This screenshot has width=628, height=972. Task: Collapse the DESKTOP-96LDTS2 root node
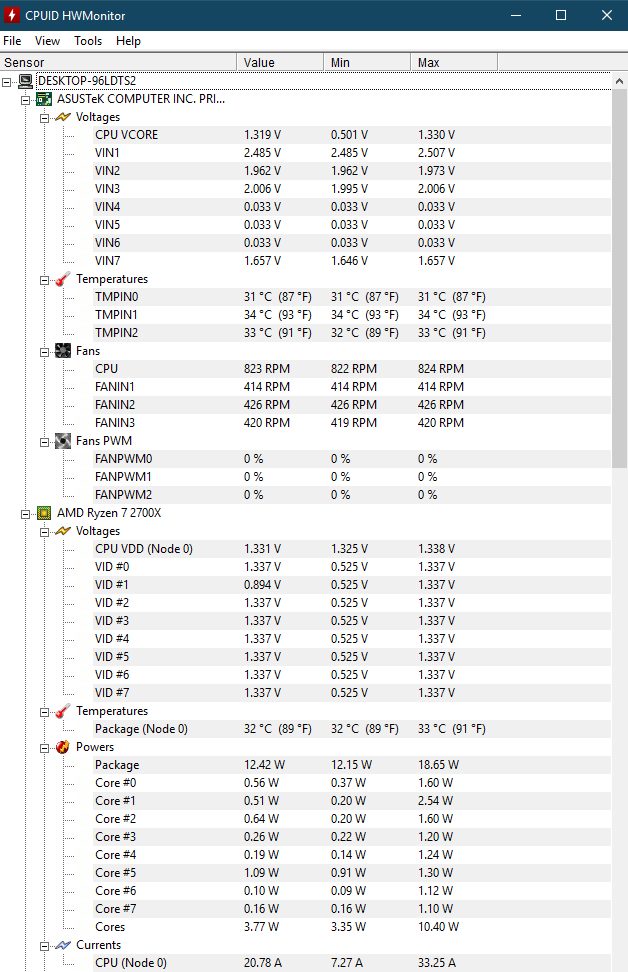7,82
